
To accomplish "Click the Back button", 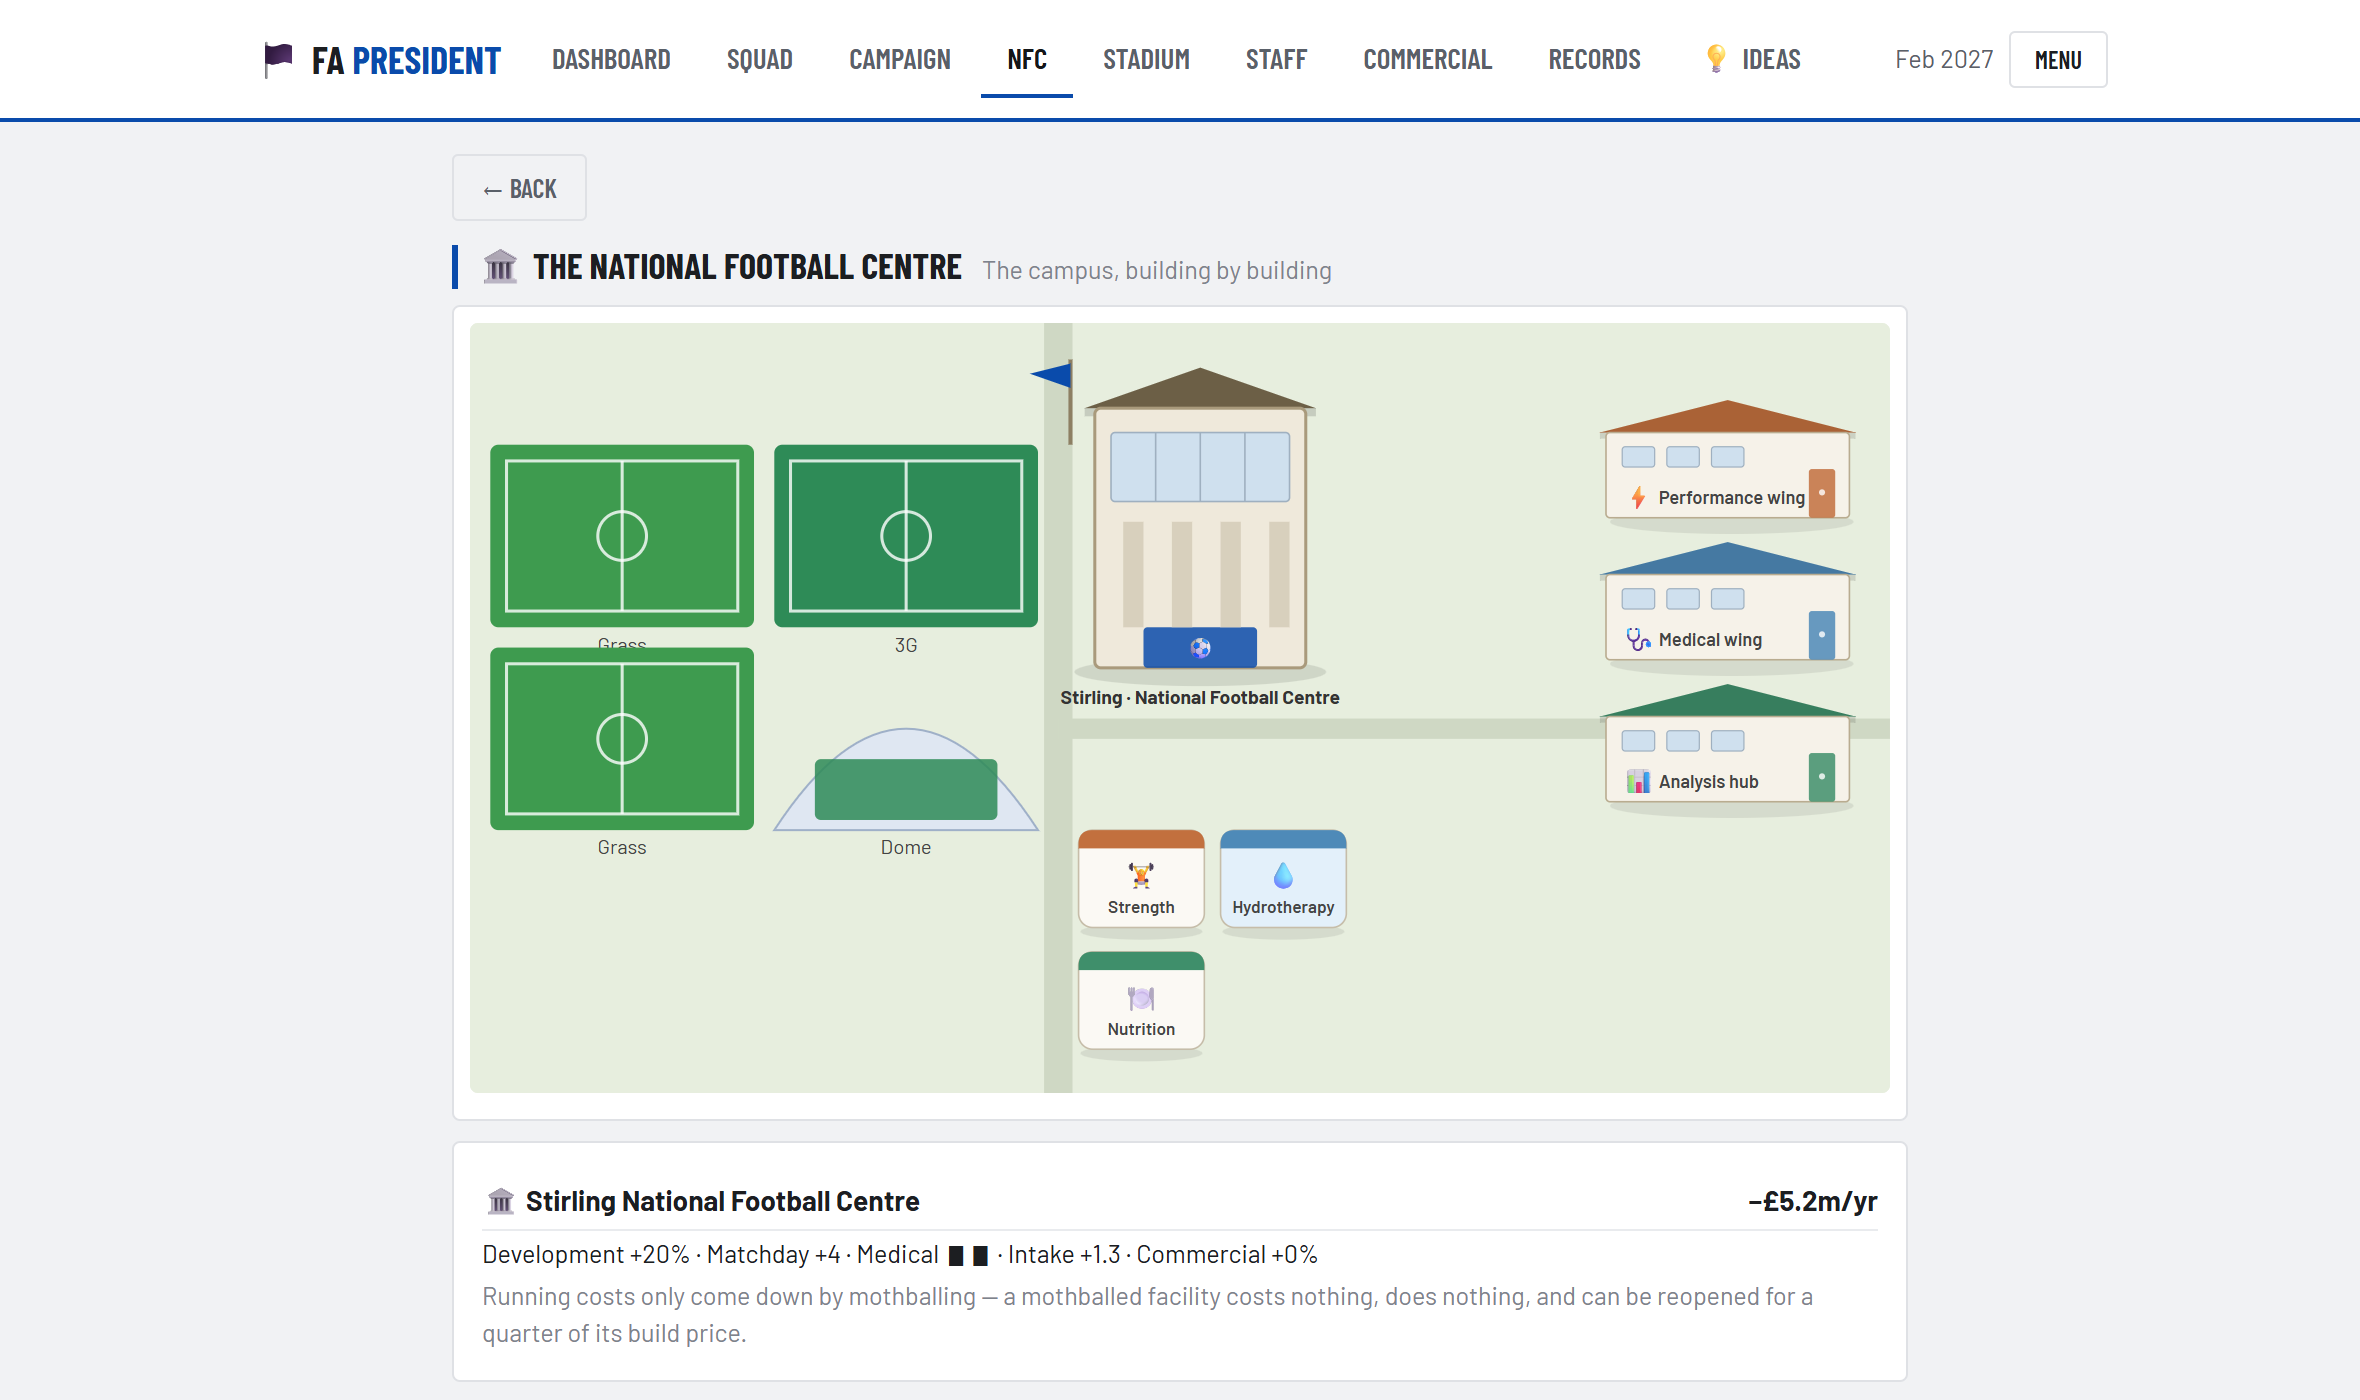I will [x=519, y=188].
